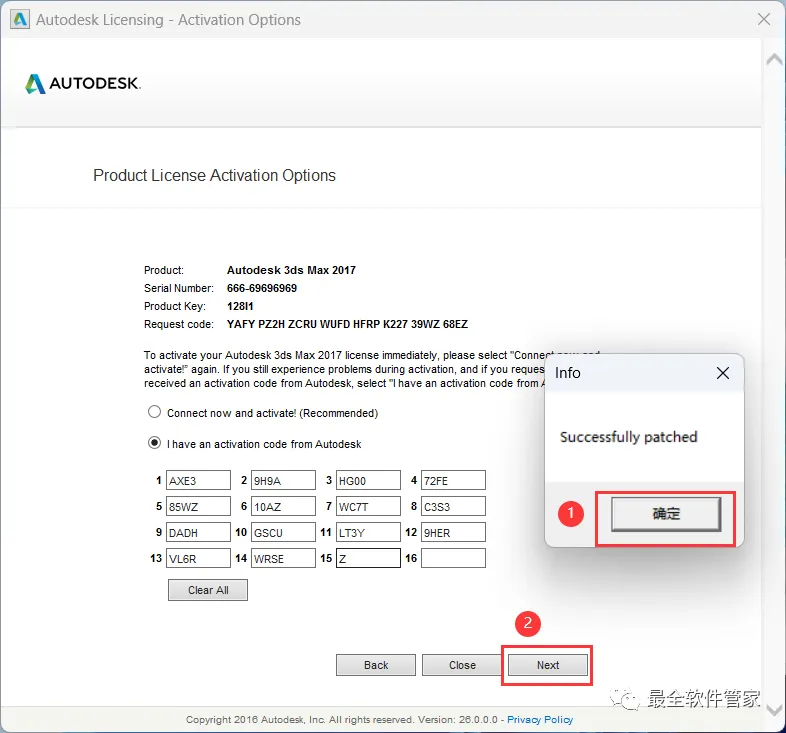Select I have an activation code option
Image resolution: width=786 pixels, height=733 pixels.
[x=154, y=443]
